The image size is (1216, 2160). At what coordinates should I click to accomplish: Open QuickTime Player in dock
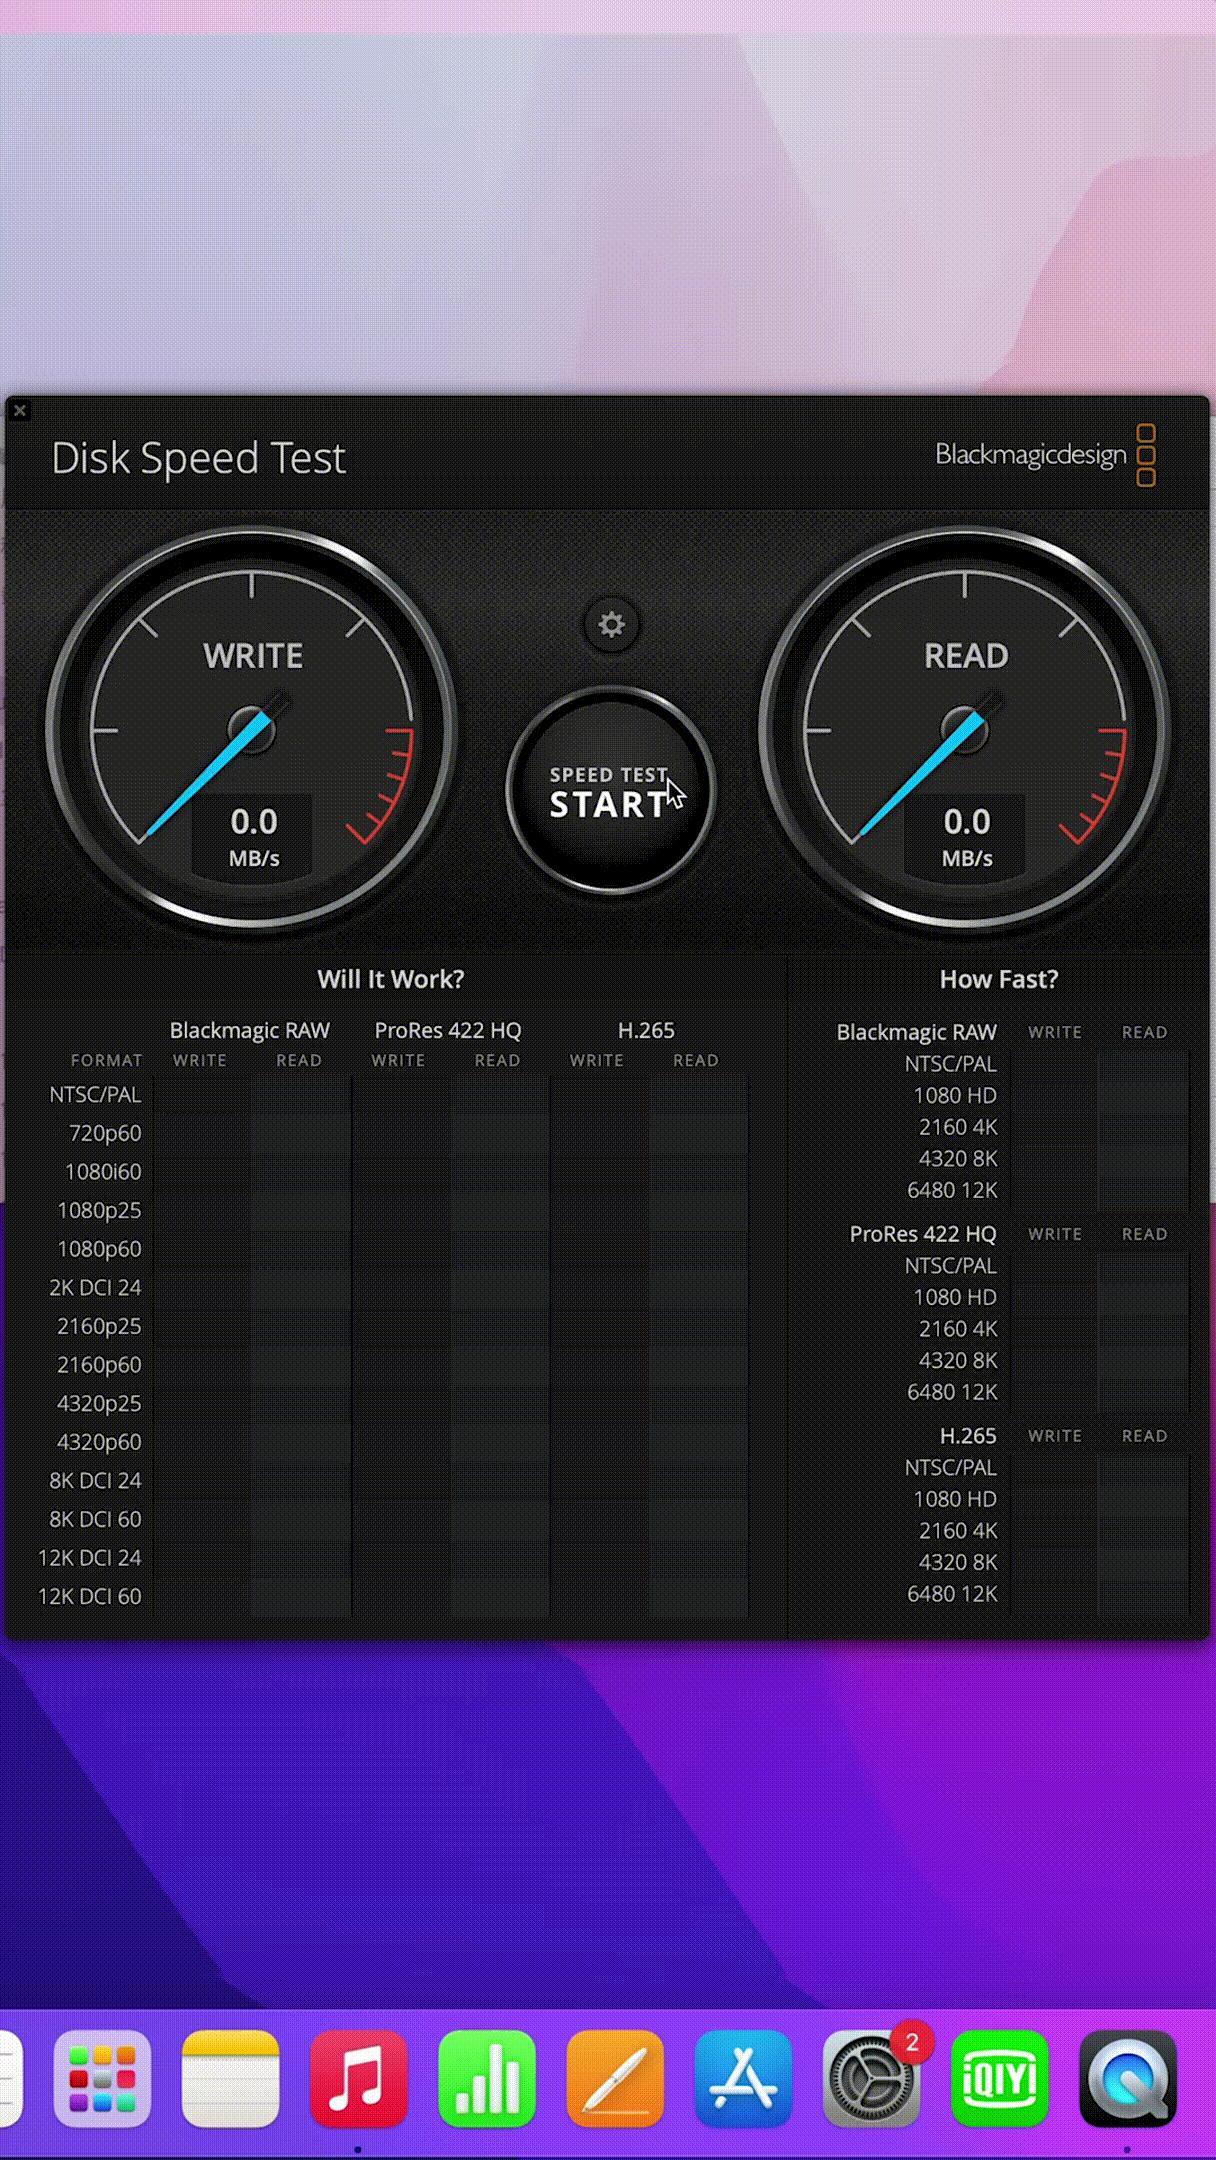point(1128,2078)
